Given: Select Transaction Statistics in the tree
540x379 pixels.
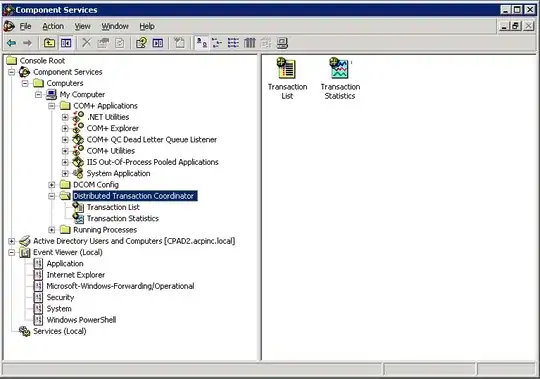Looking at the screenshot, I should tap(123, 219).
